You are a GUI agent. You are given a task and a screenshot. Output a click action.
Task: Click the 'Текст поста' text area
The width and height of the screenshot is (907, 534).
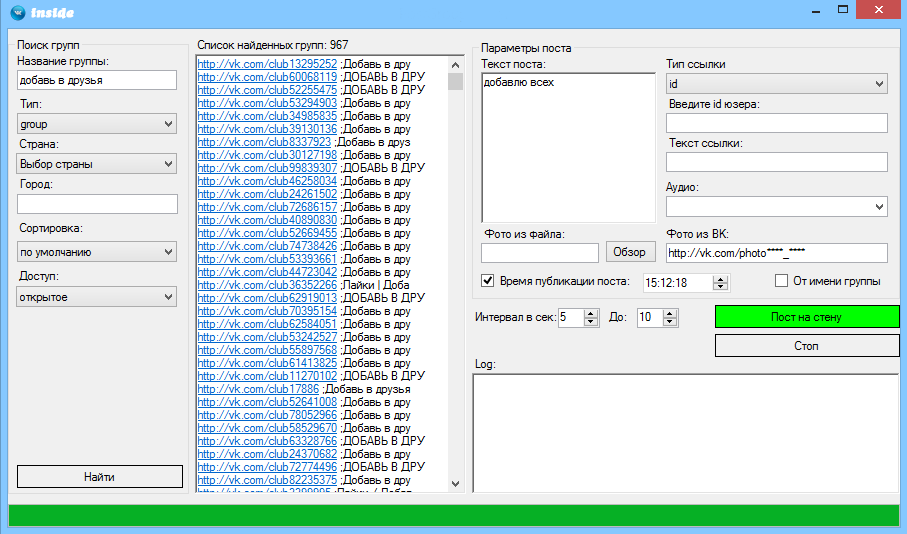click(569, 148)
